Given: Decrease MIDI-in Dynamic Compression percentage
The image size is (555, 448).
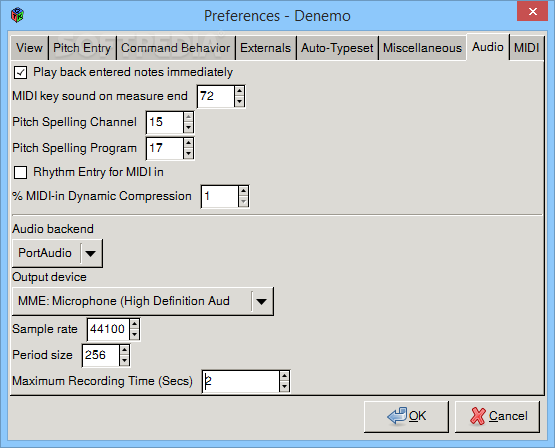Looking at the screenshot, I should tap(243, 202).
